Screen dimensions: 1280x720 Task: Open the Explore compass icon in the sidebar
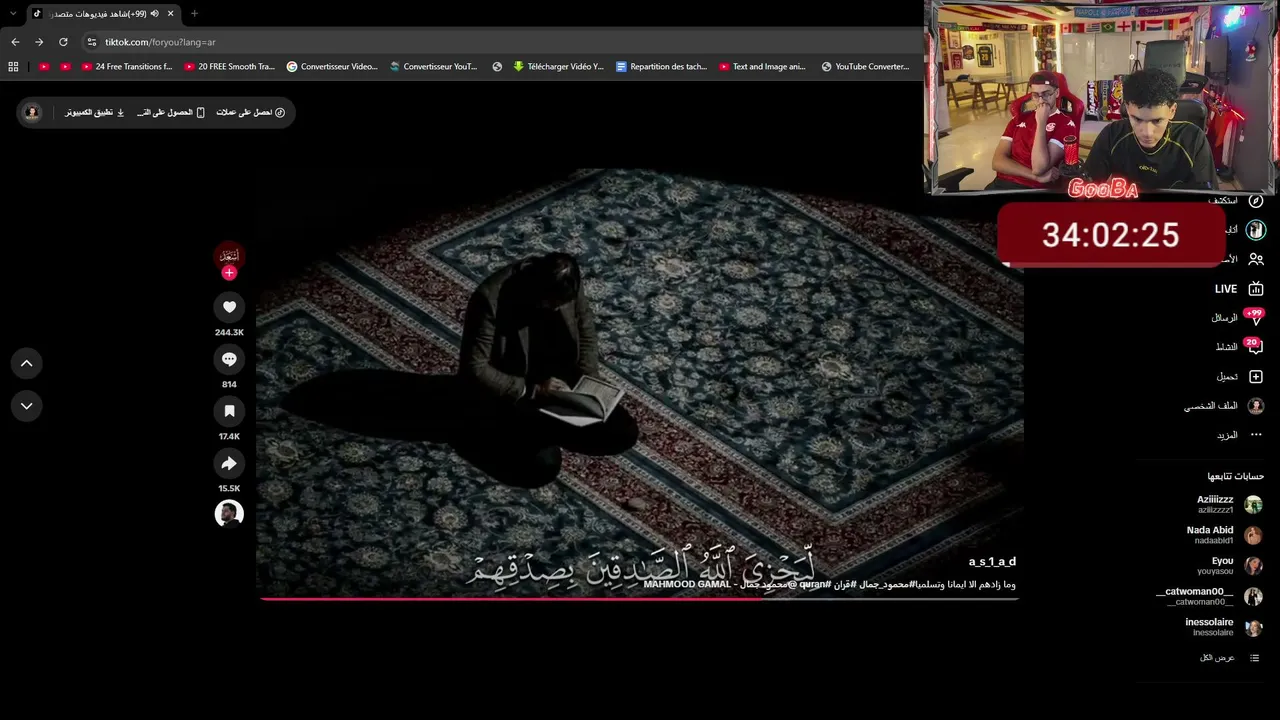(1256, 201)
